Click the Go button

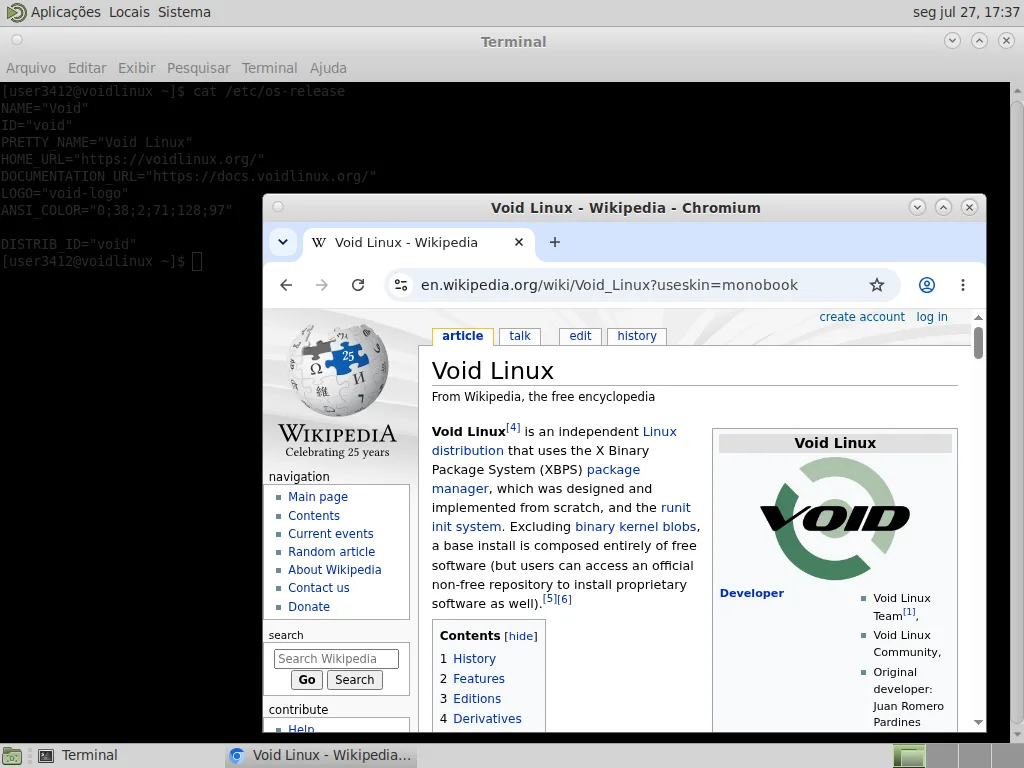(307, 680)
